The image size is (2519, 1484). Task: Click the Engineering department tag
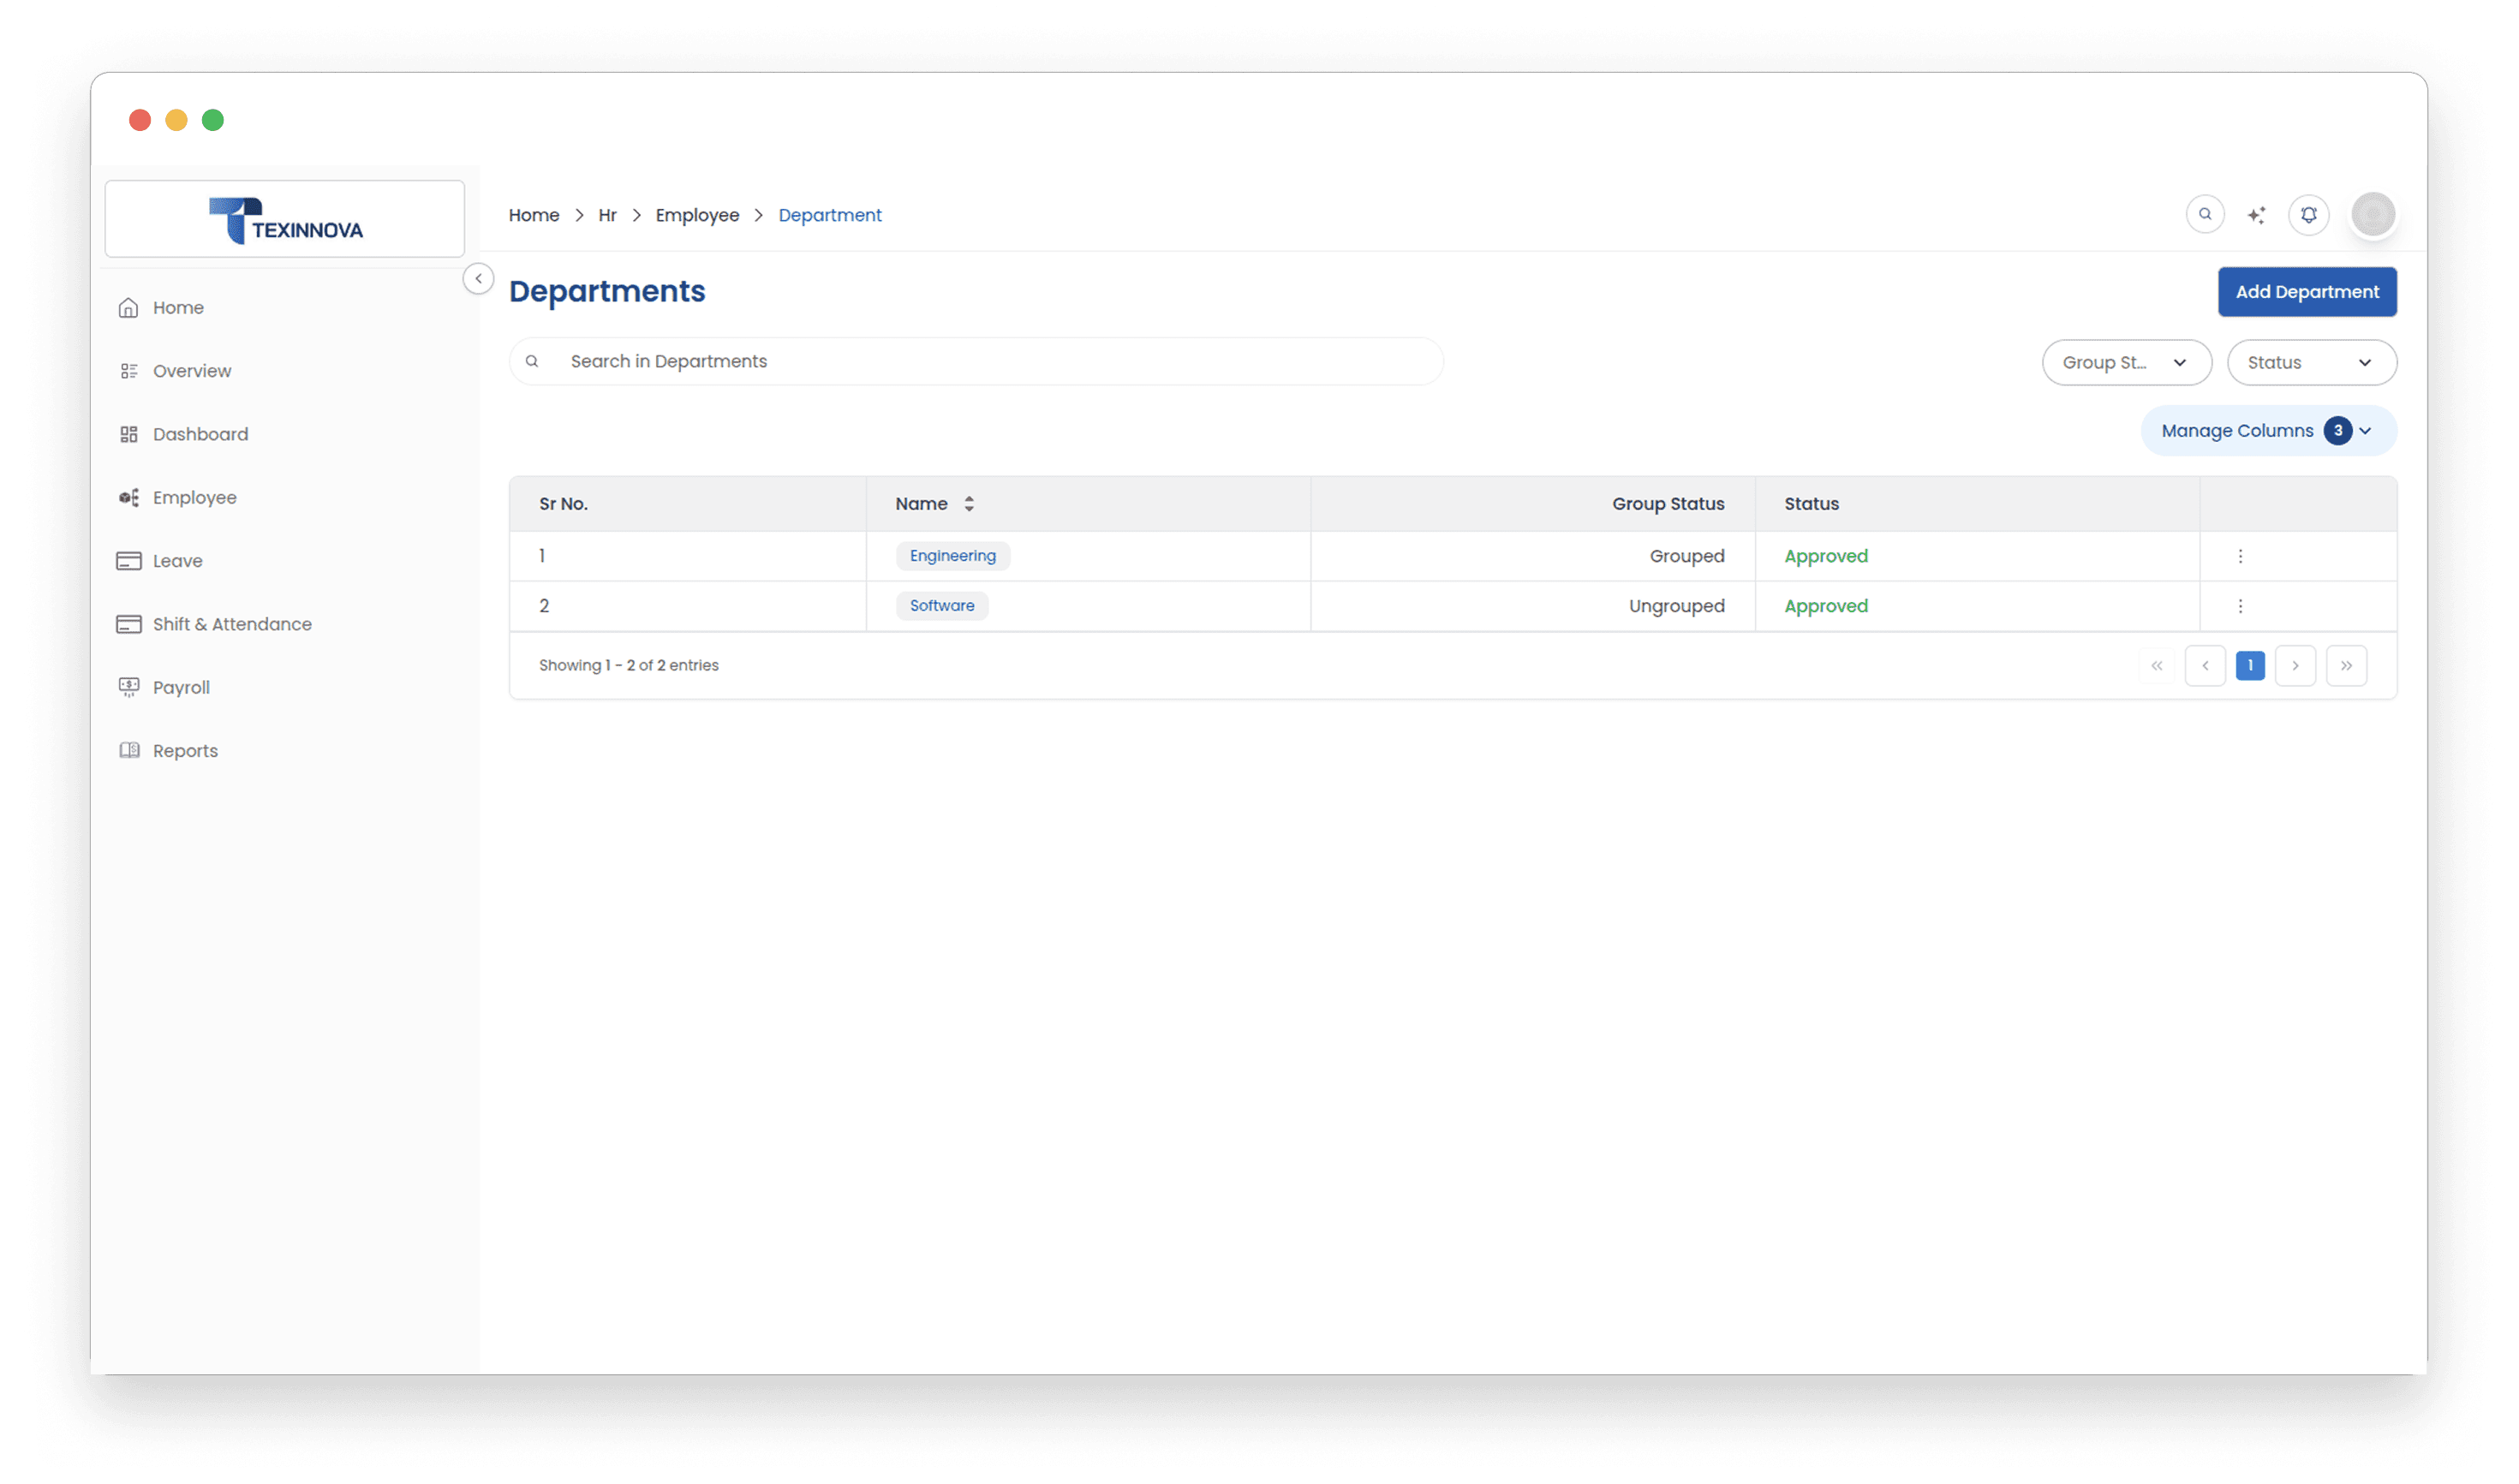pos(952,556)
